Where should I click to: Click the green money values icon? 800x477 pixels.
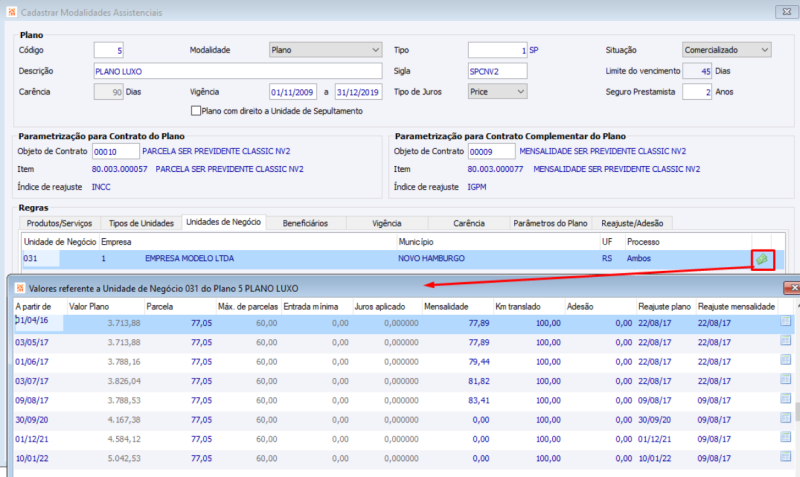(x=762, y=259)
